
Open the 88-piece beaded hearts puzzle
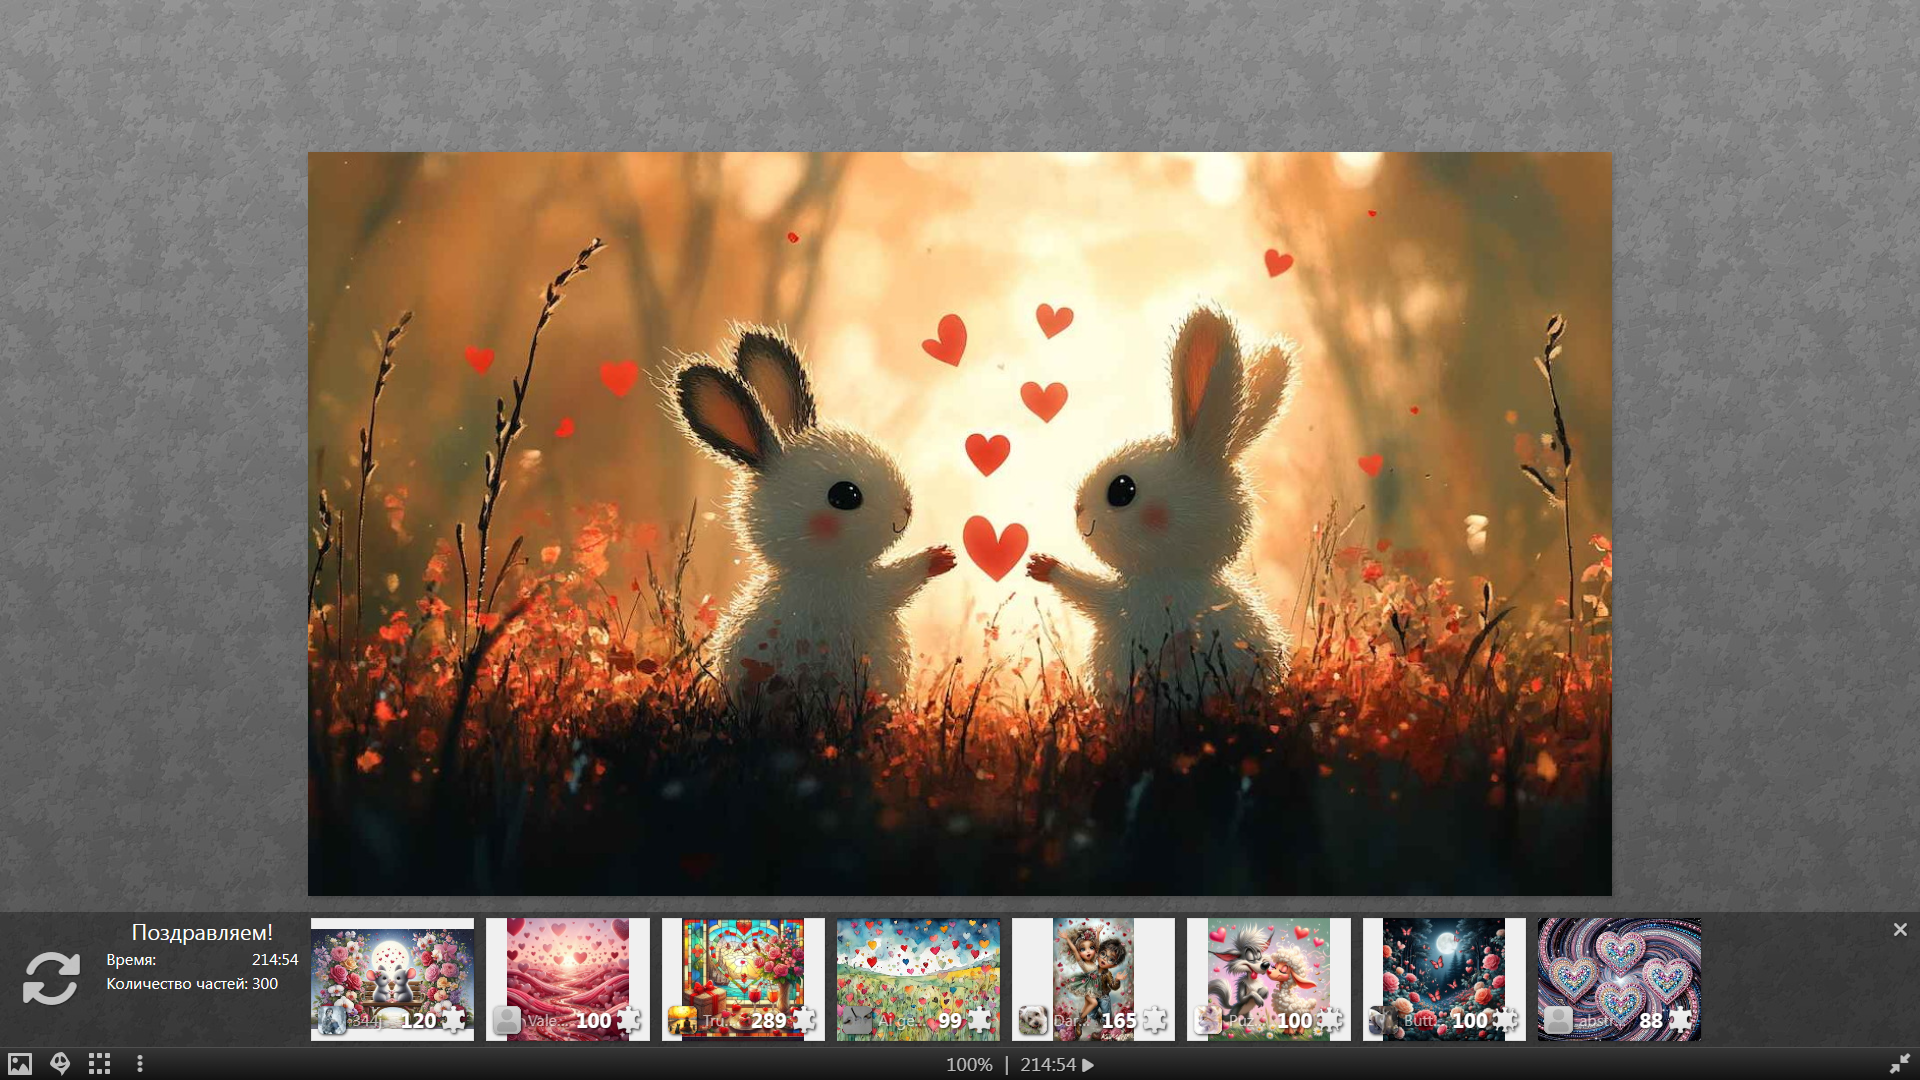pos(1619,970)
